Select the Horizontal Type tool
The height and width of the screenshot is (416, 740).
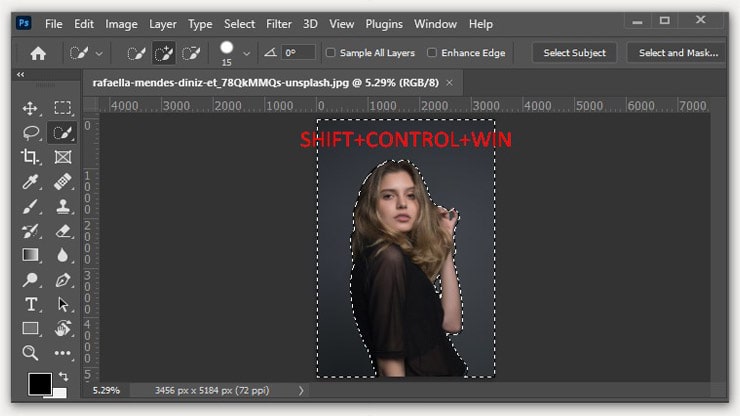30,304
